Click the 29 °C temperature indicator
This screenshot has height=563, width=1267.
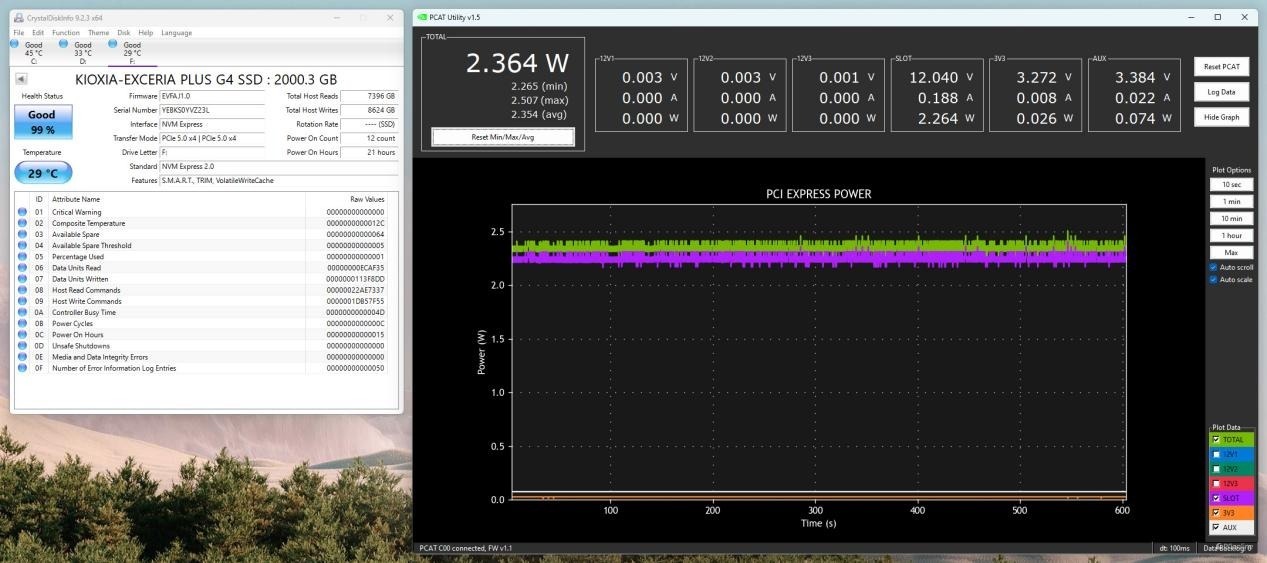coord(42,173)
